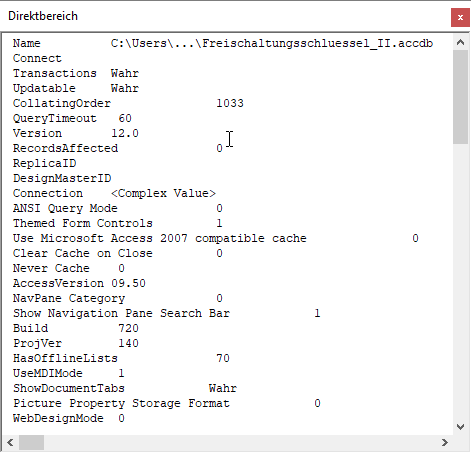Click the 'Clear Cache on Close' label
The width and height of the screenshot is (471, 453).
(83, 253)
